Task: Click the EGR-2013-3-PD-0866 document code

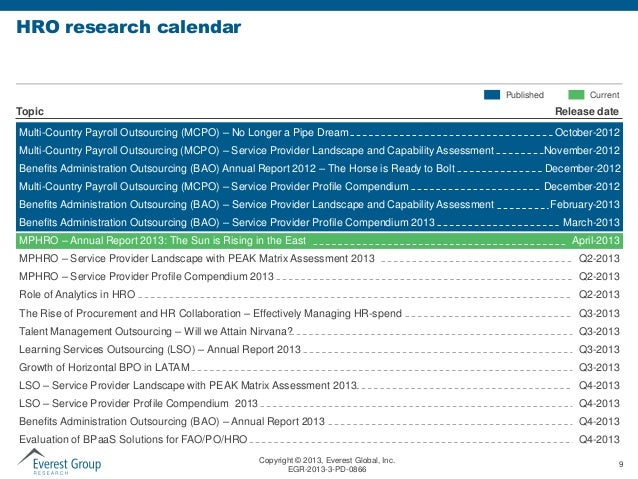Action: coord(327,469)
